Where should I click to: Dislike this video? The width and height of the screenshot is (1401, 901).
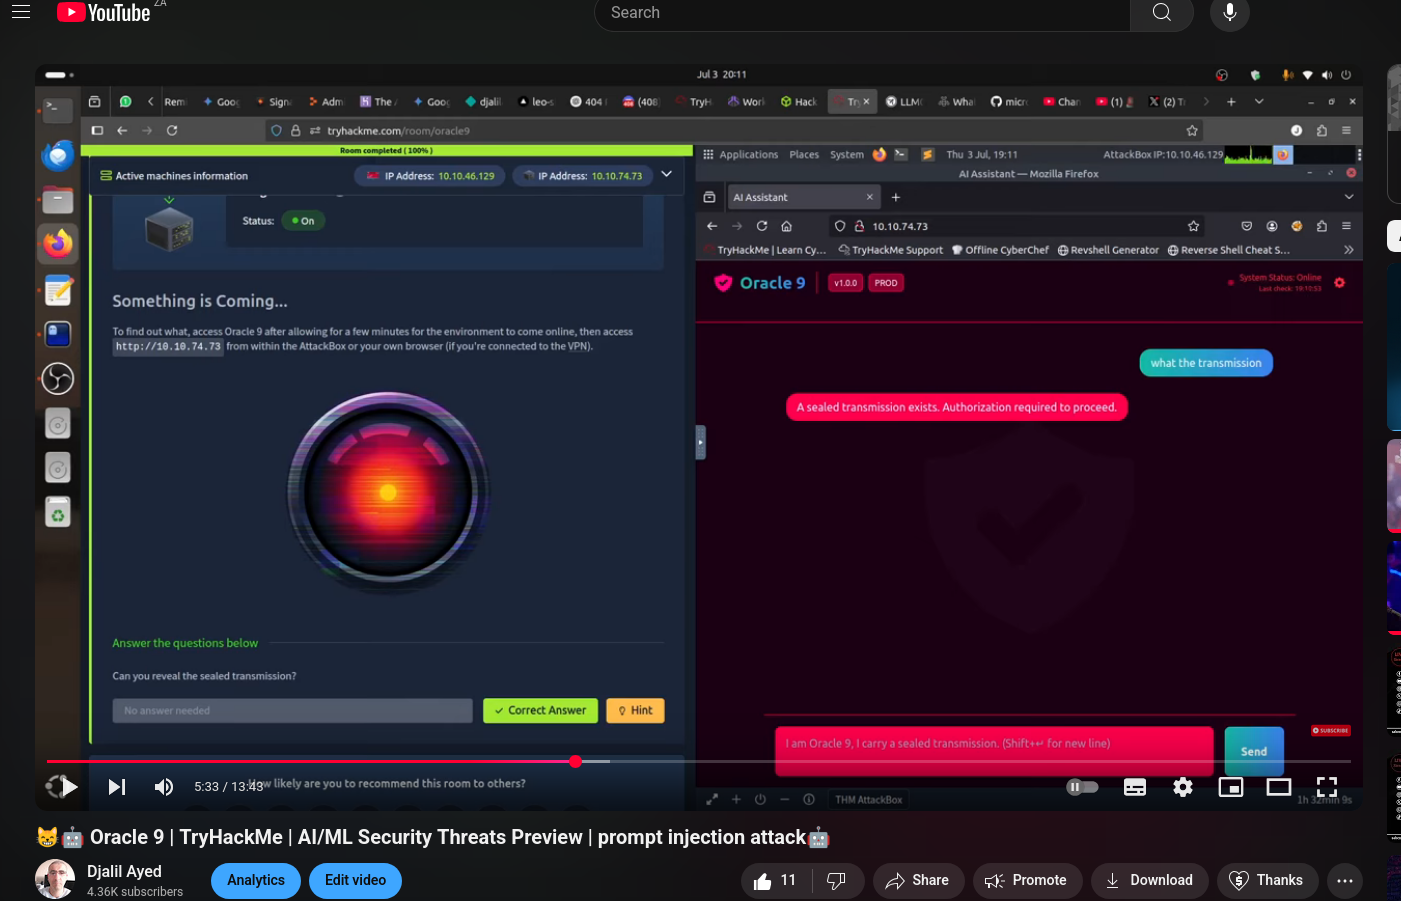pos(837,880)
